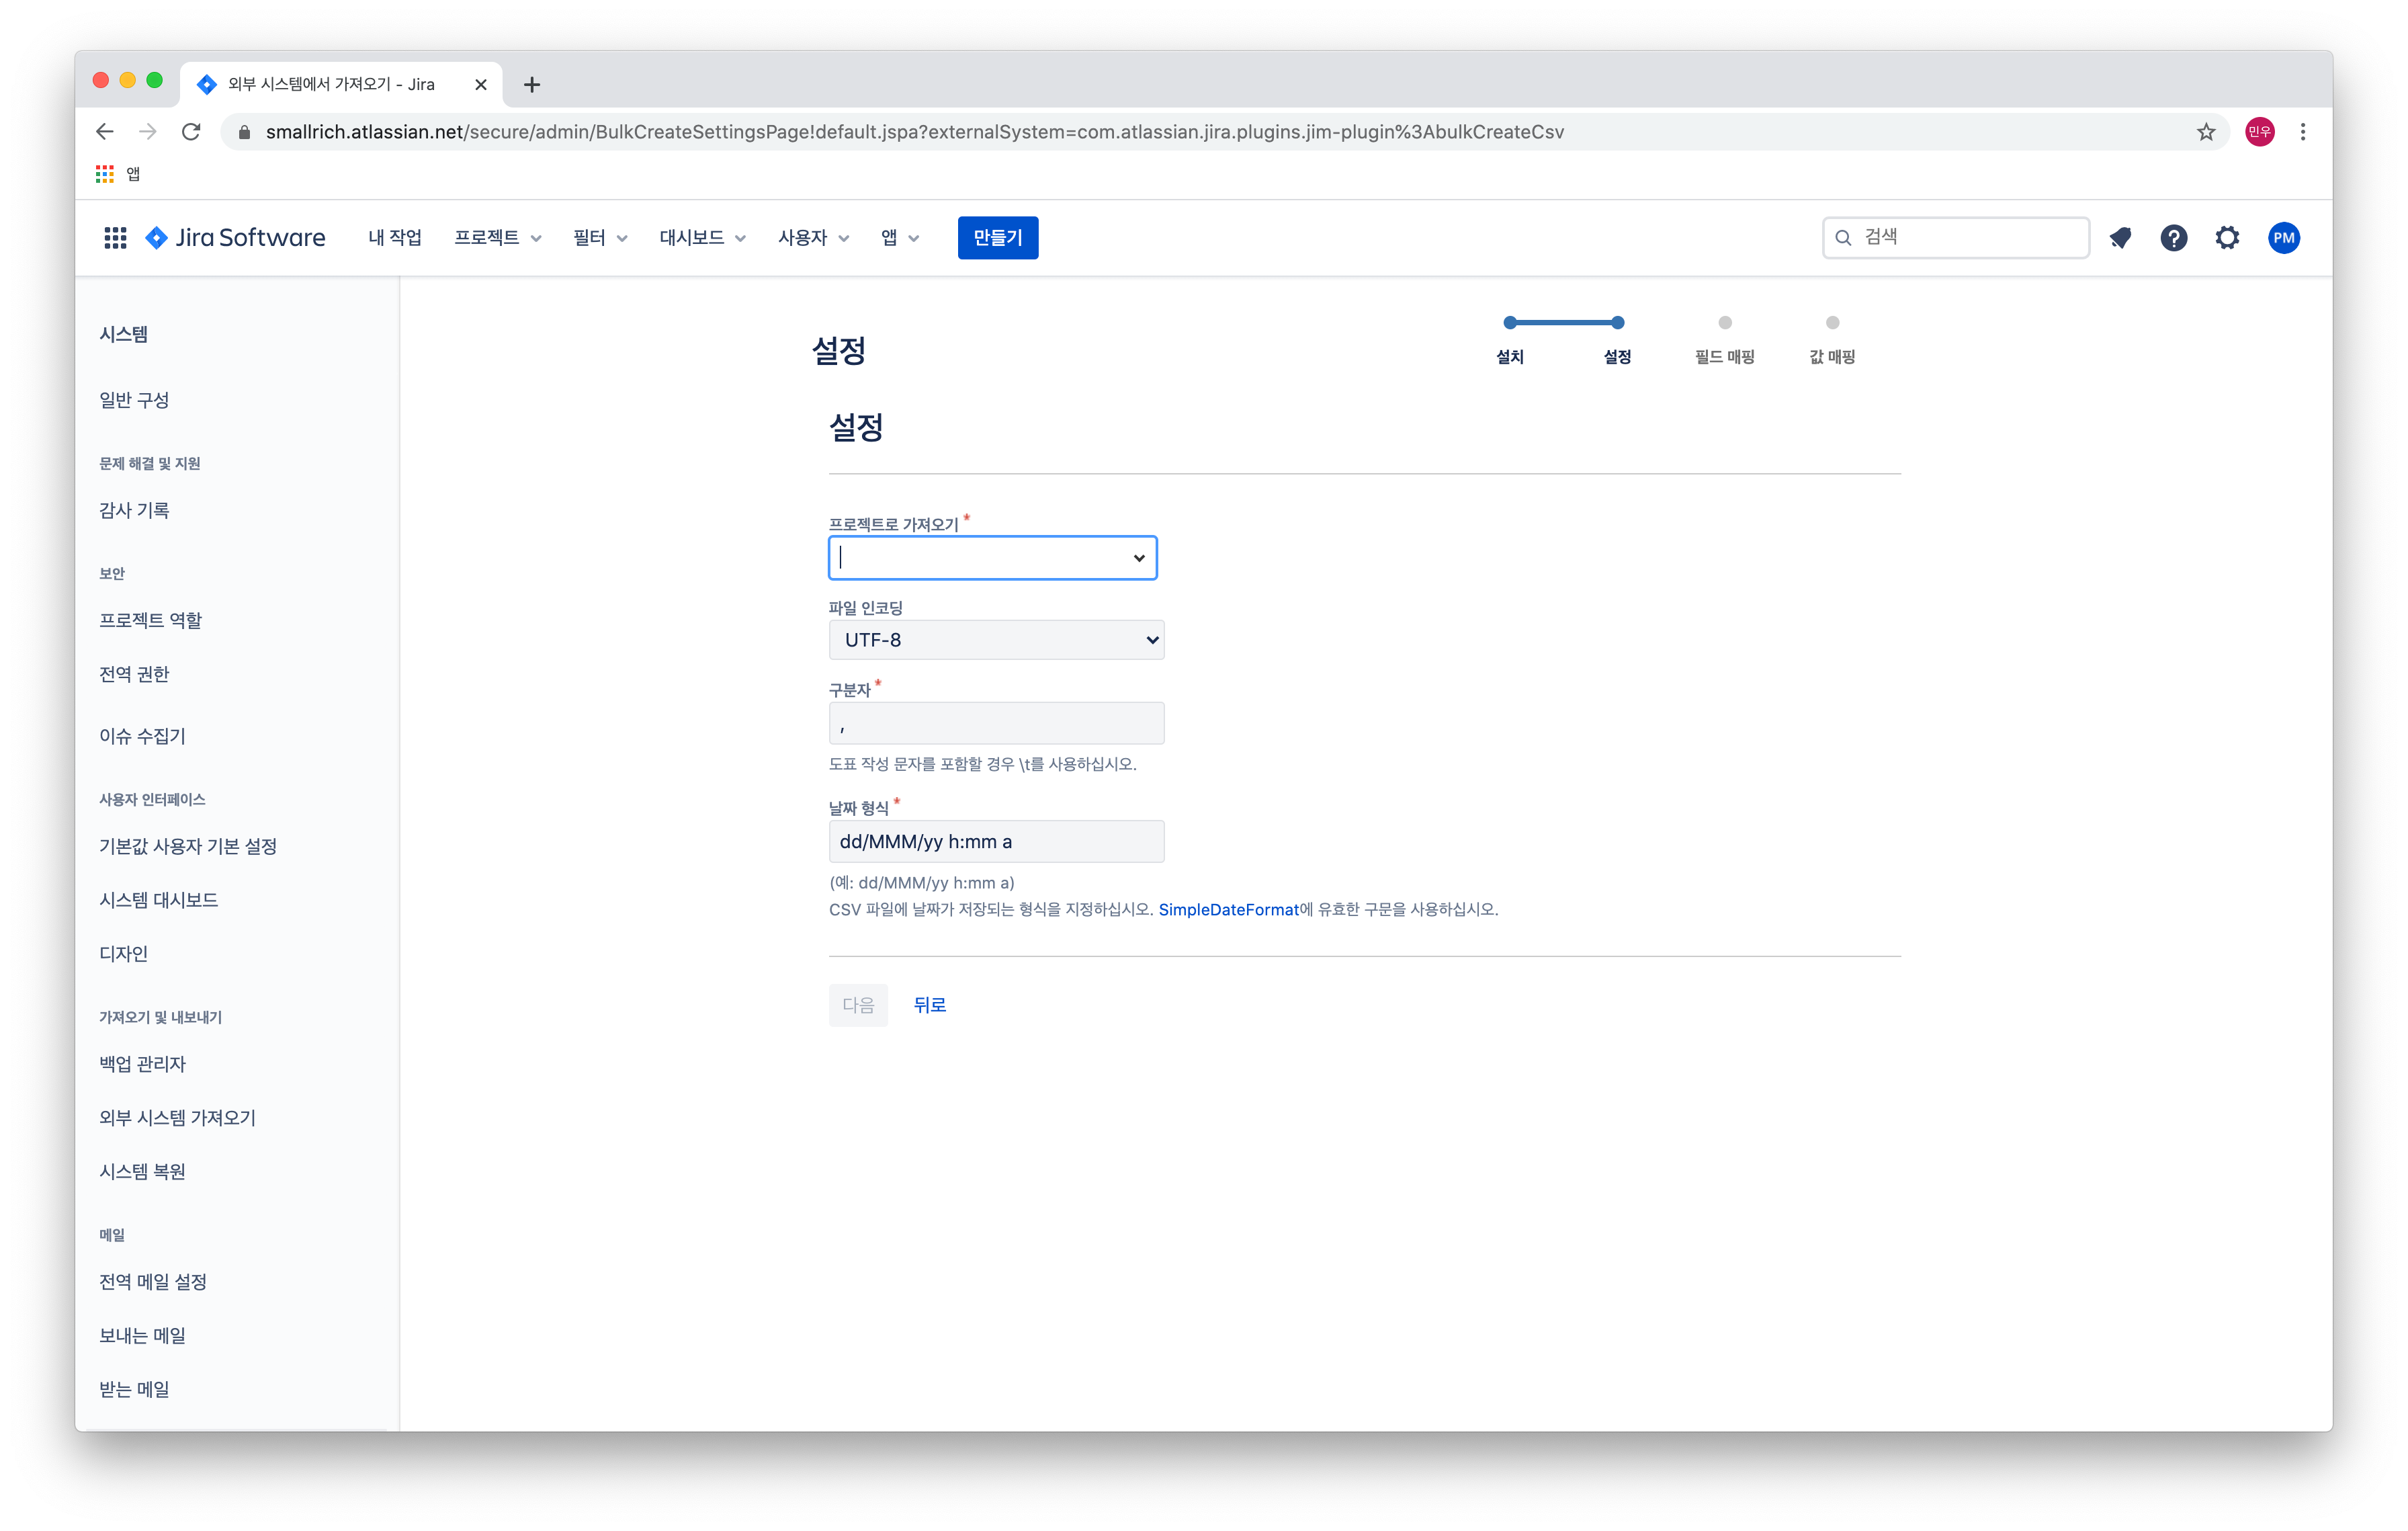
Task: Open the settings gear icon
Action: coord(2227,237)
